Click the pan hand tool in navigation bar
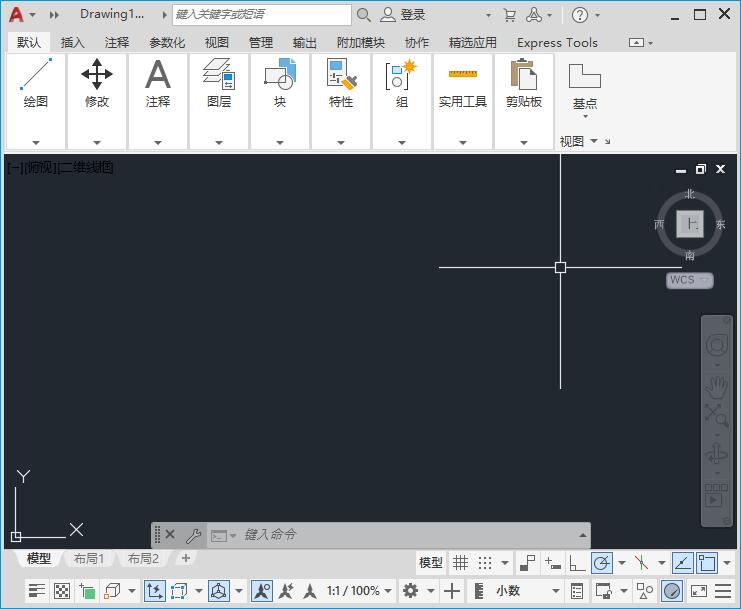This screenshot has height=609, width=741. pyautogui.click(x=716, y=387)
